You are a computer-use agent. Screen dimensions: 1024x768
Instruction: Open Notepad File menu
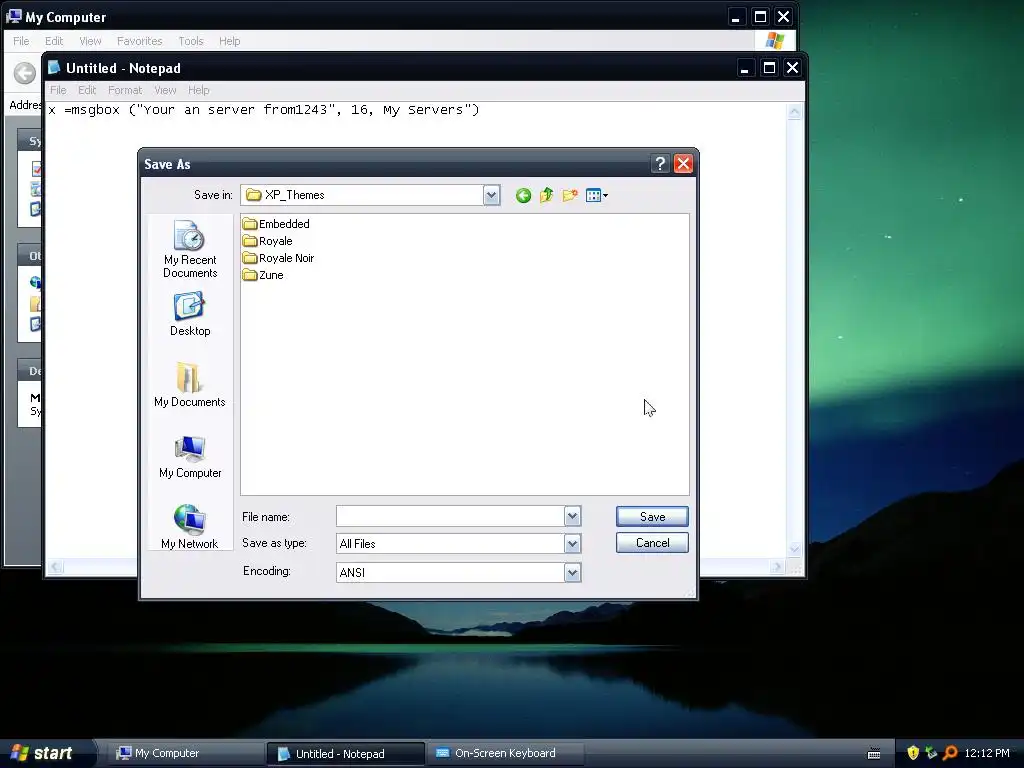[58, 90]
